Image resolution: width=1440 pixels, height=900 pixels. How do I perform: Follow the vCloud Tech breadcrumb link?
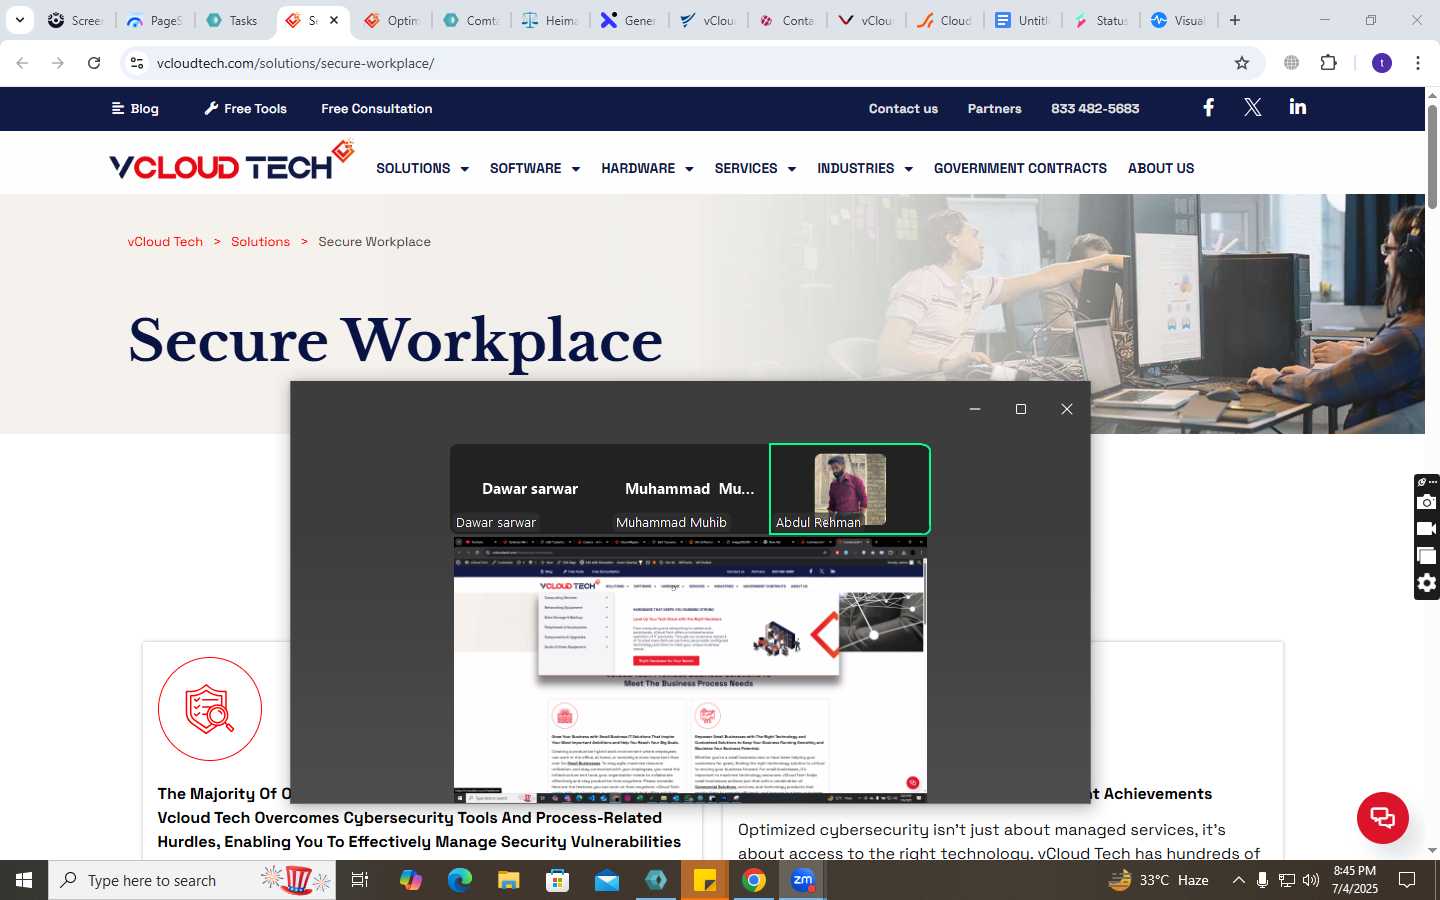pos(165,241)
